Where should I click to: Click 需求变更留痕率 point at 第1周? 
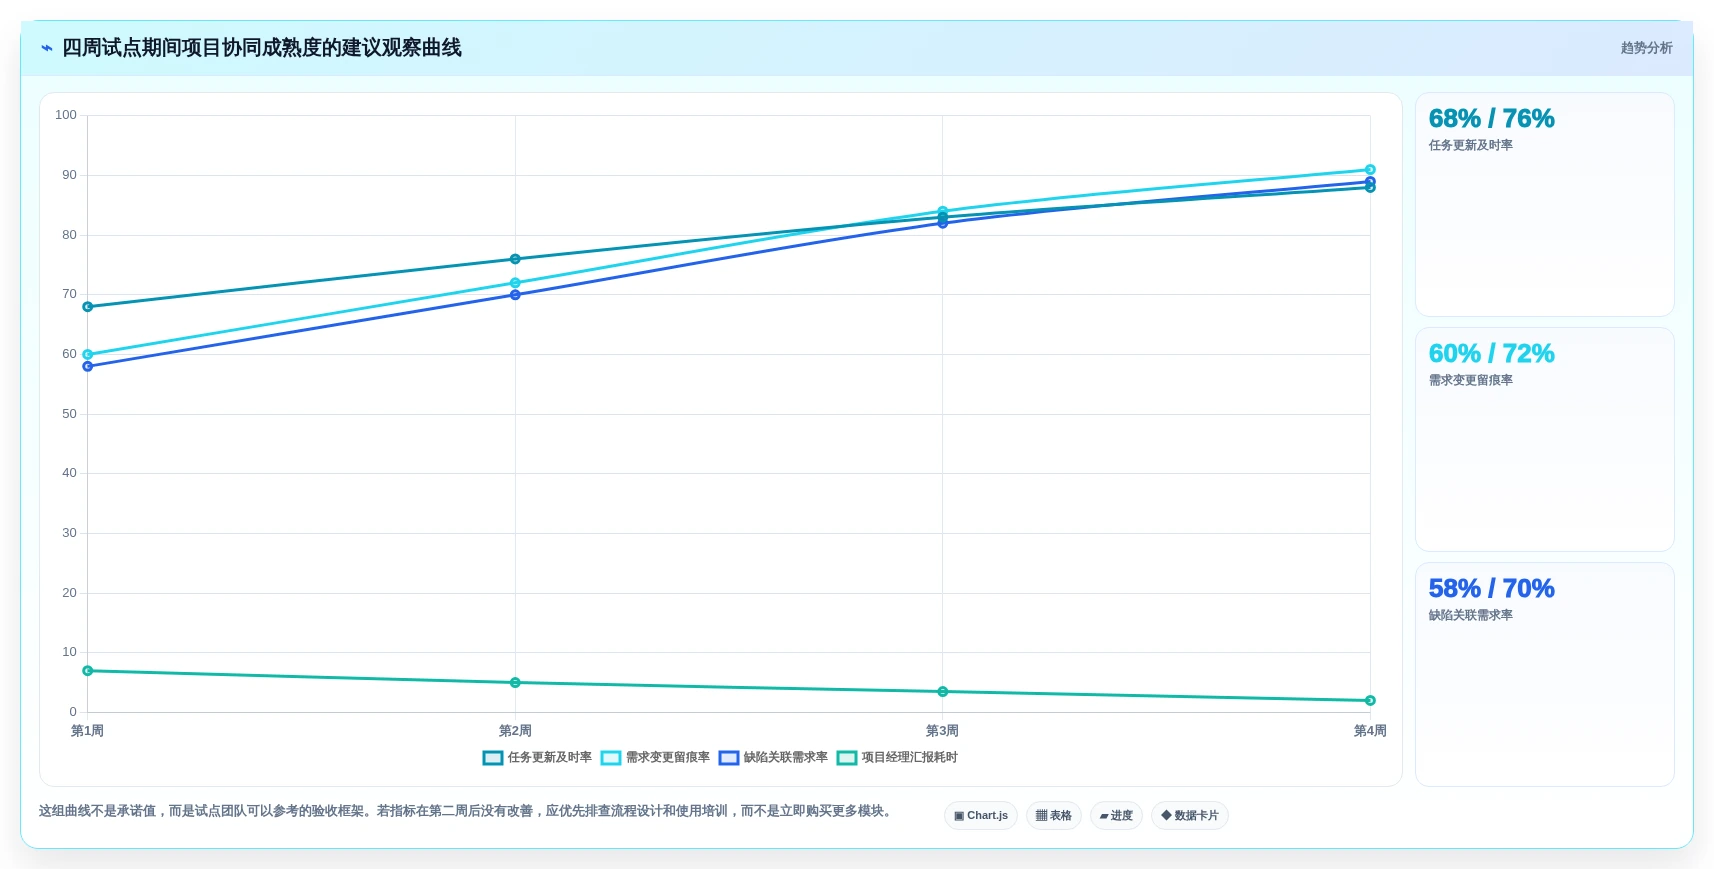88,355
